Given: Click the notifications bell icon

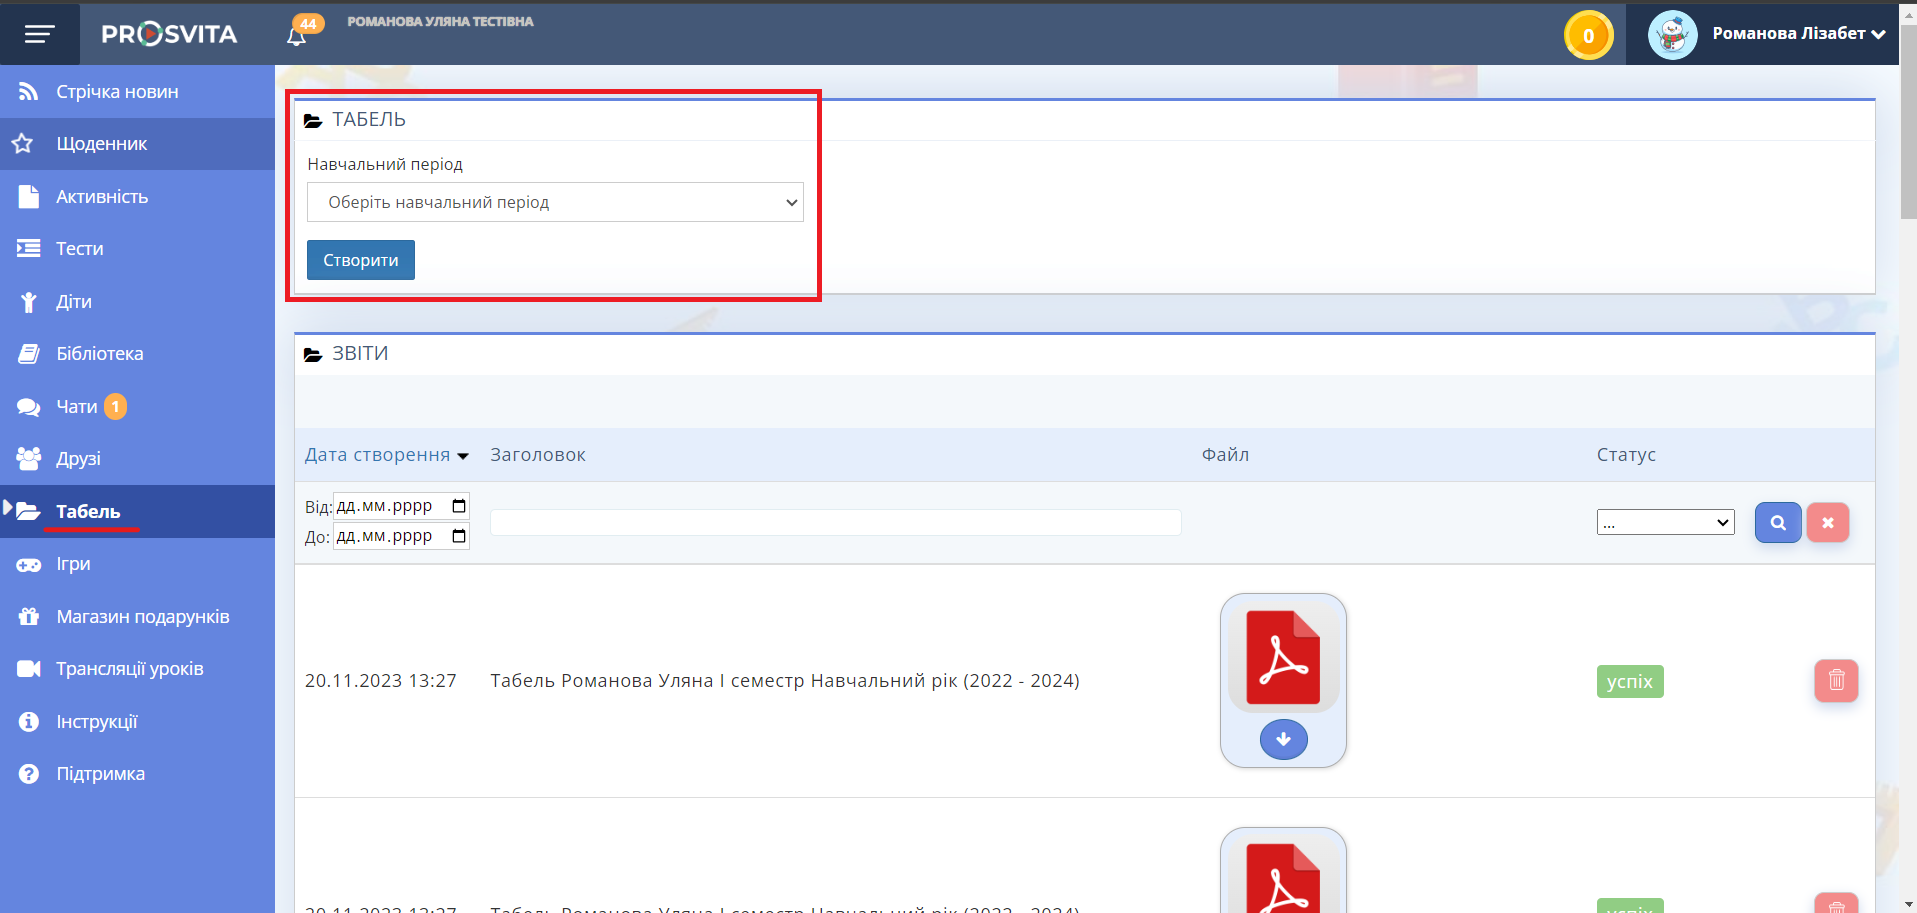Looking at the screenshot, I should click(x=297, y=36).
